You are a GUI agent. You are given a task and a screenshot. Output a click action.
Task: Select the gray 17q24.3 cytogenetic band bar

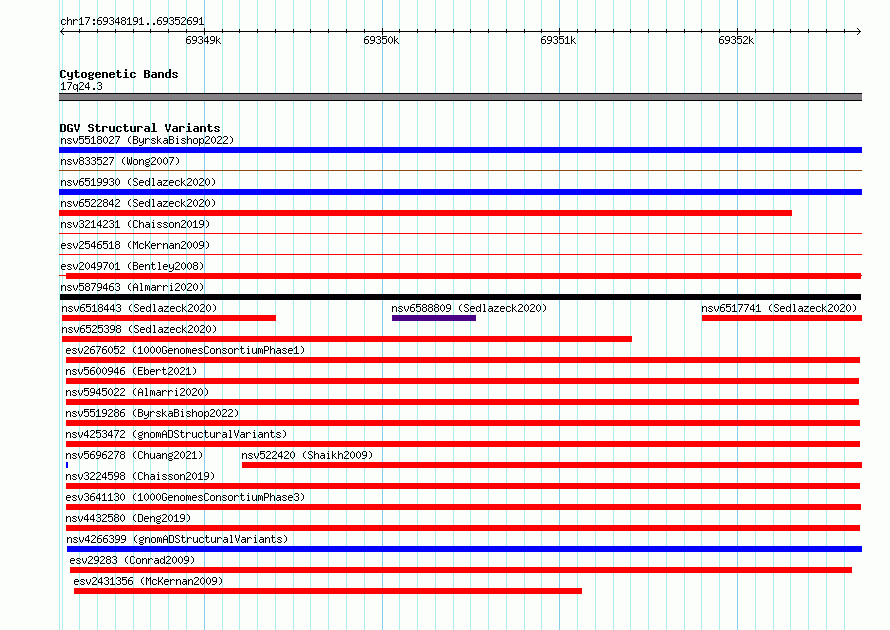tap(460, 97)
